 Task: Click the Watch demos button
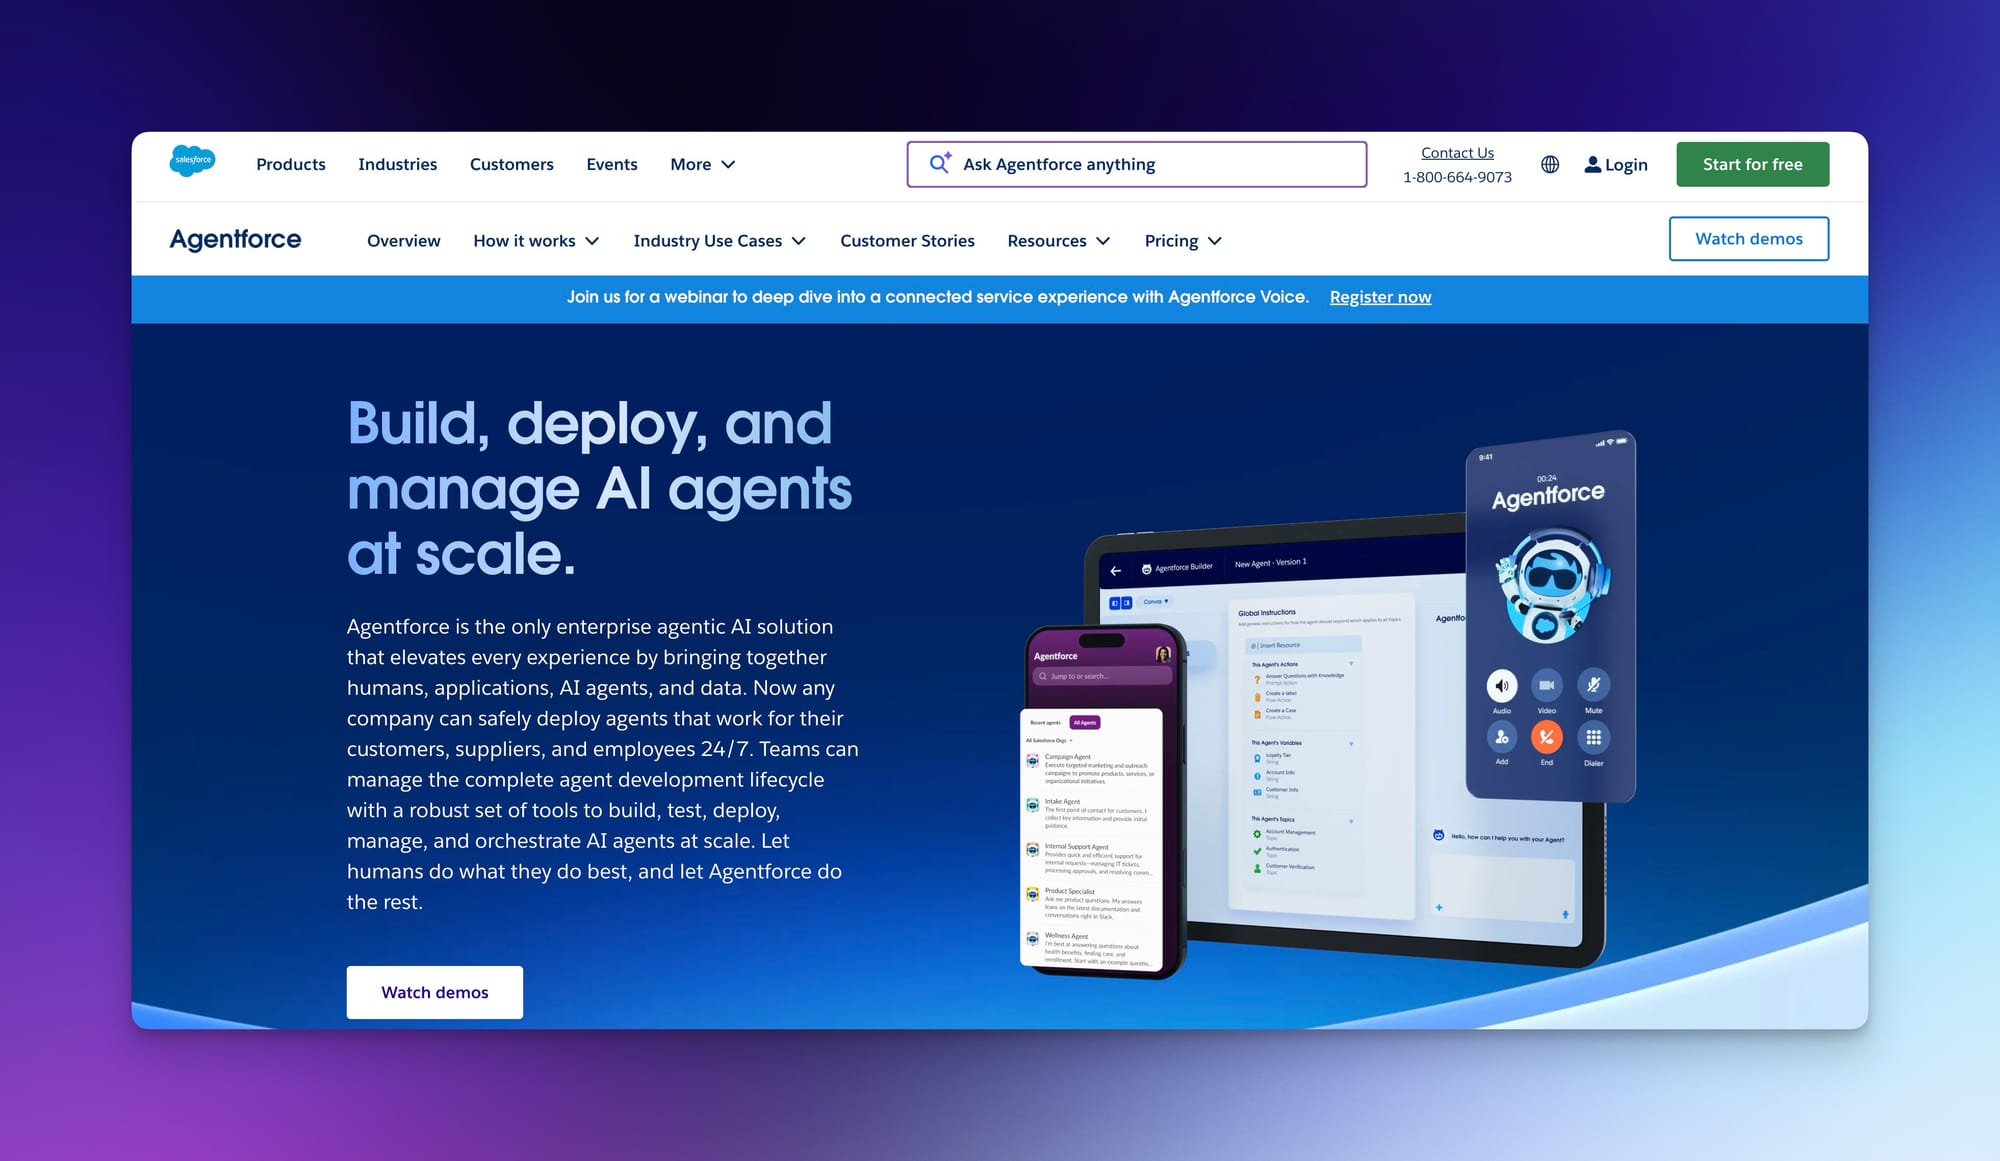[434, 992]
